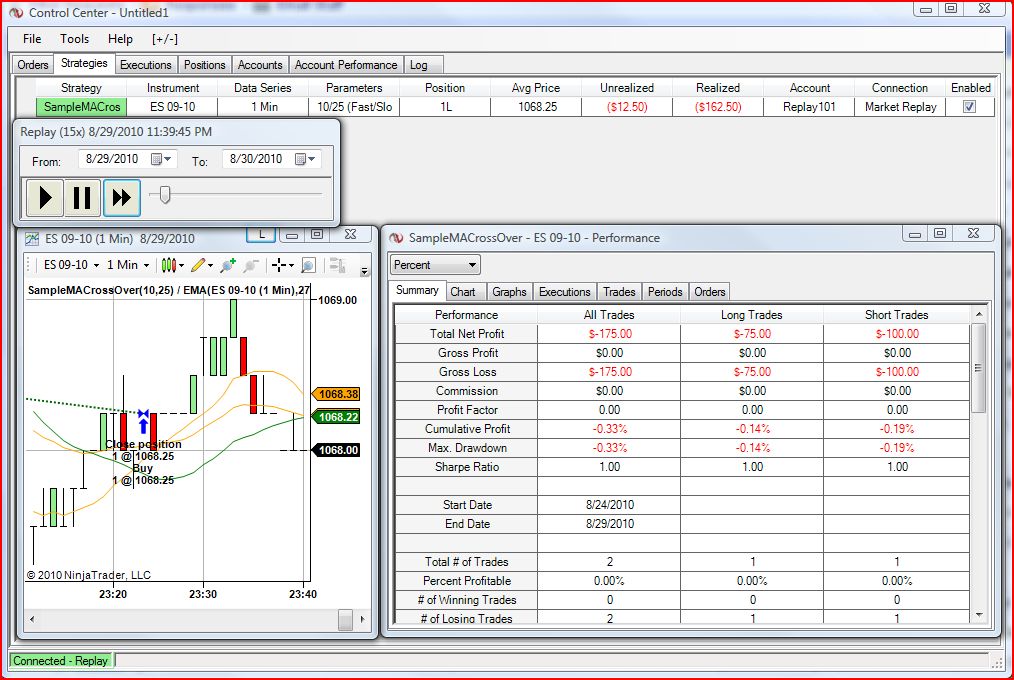Open the Percent display mode dropdown
1014x680 pixels.
click(x=435, y=265)
